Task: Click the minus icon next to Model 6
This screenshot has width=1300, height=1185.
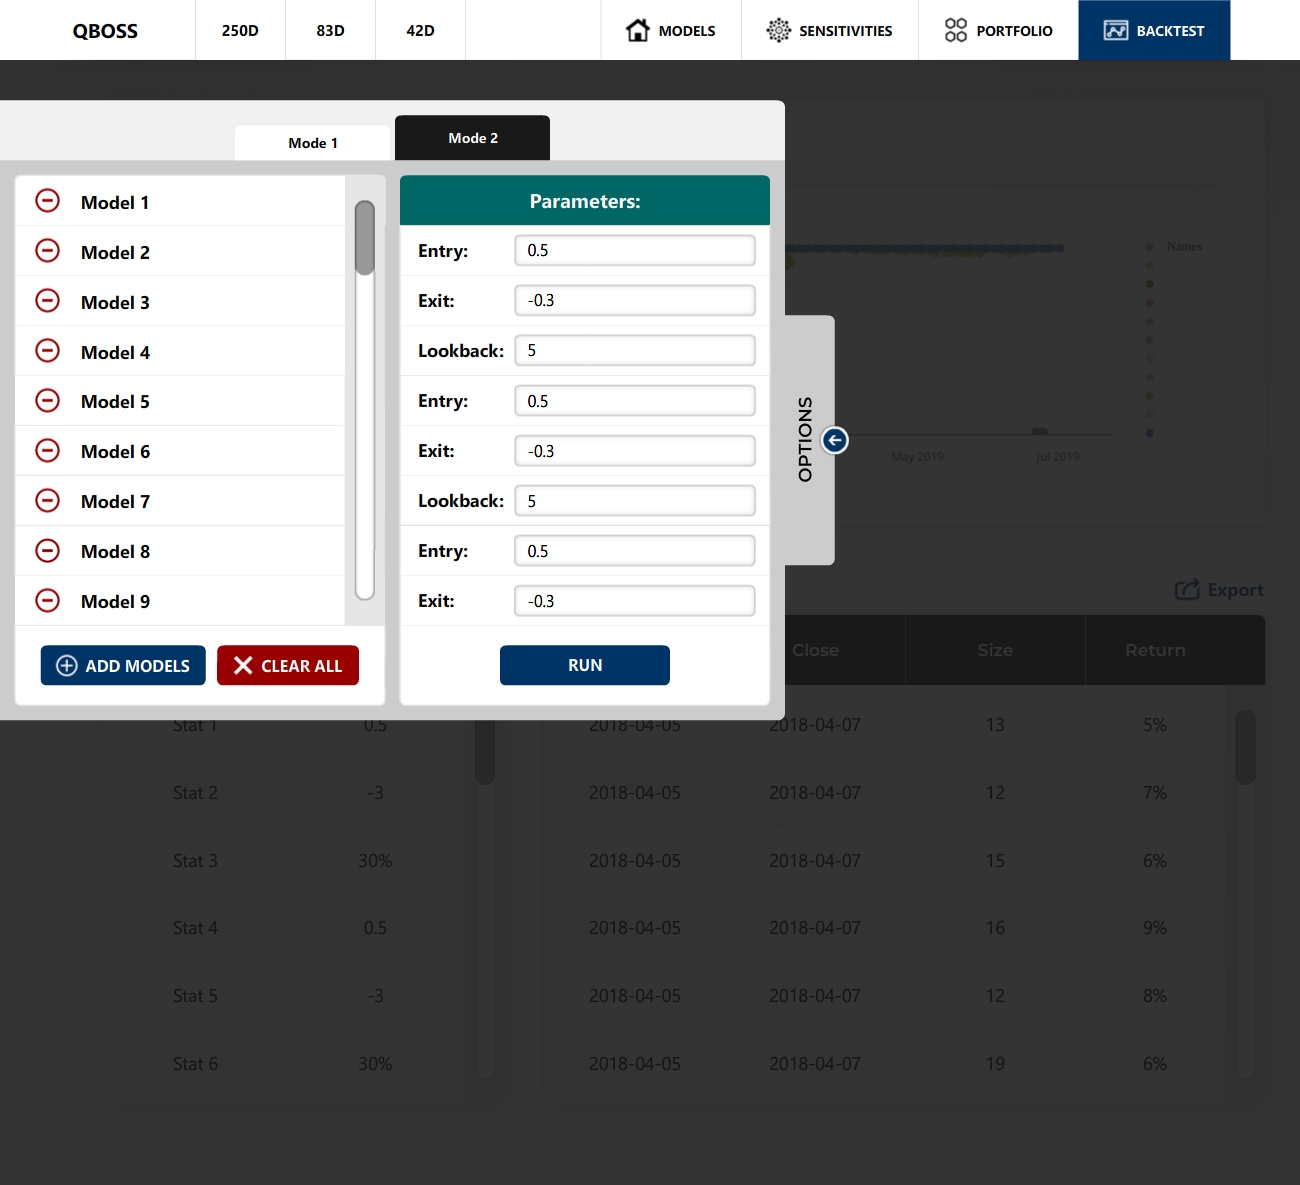Action: (x=47, y=451)
